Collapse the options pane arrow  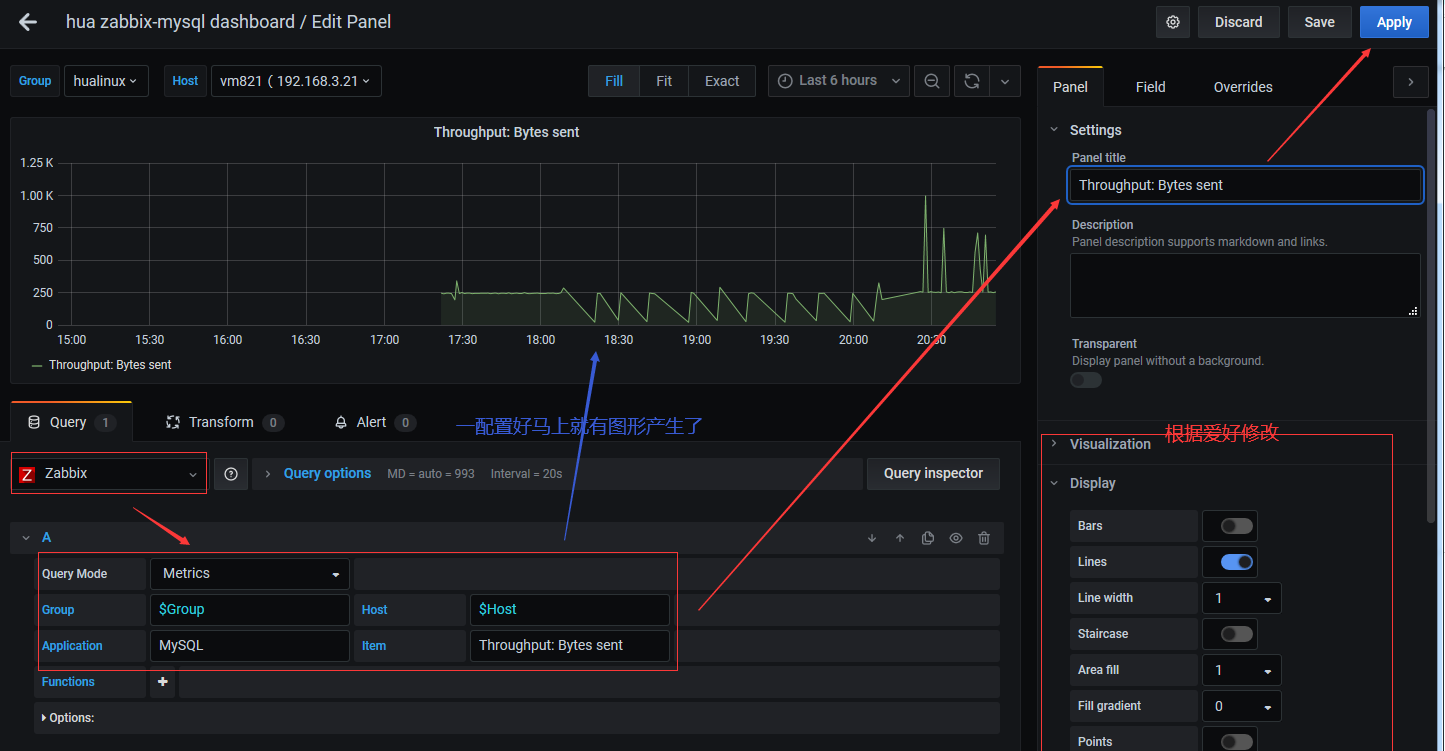click(x=1410, y=82)
